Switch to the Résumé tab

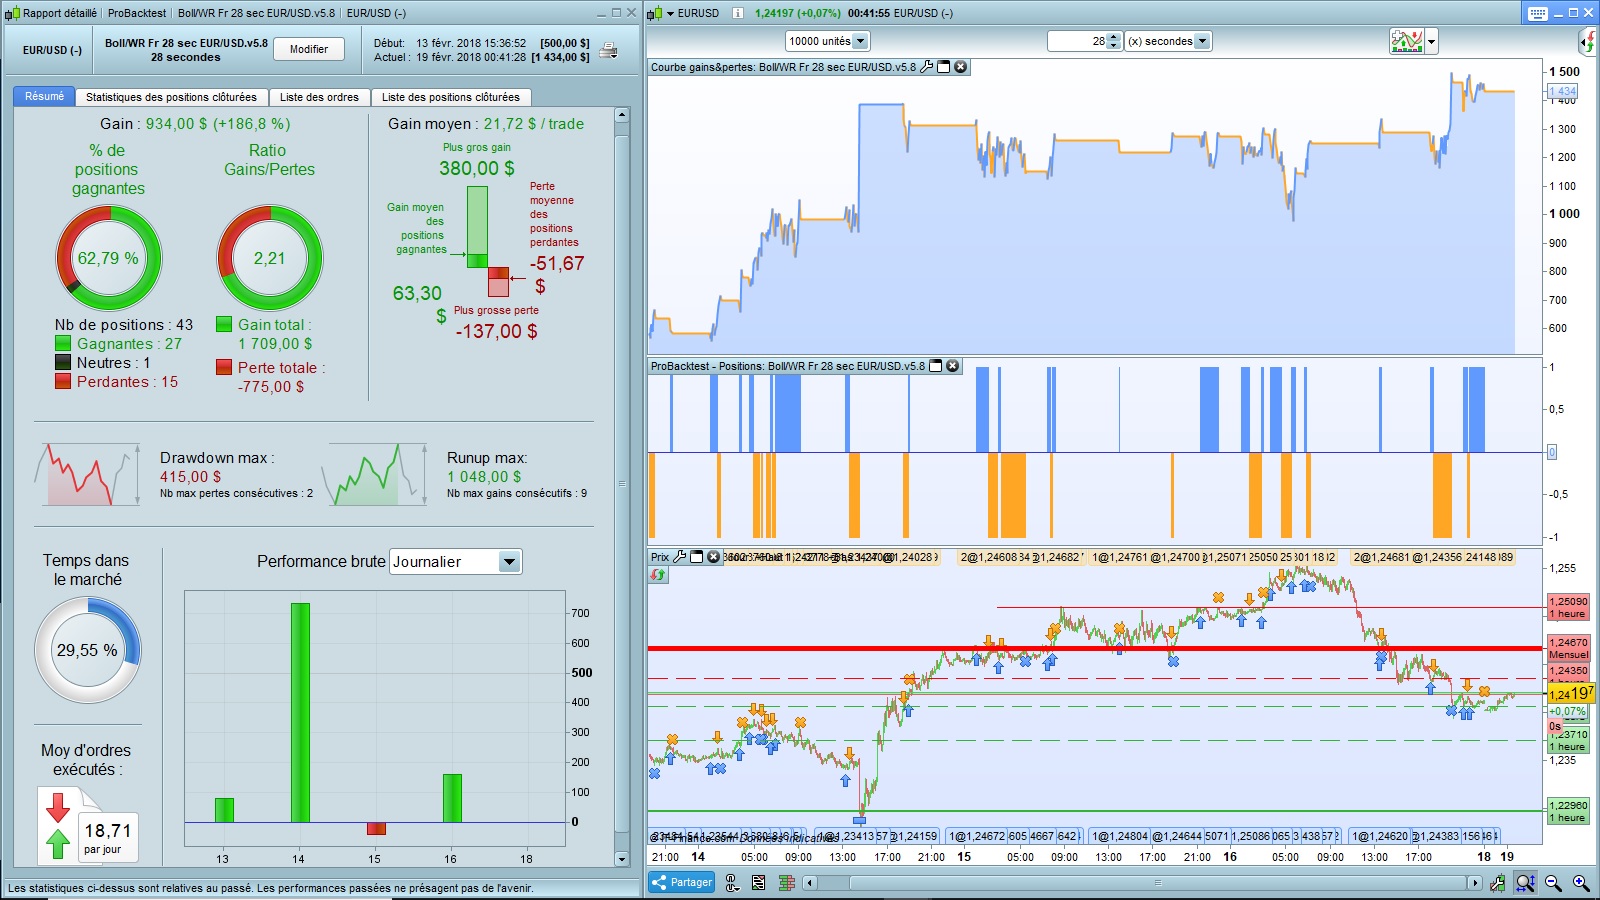[x=44, y=96]
